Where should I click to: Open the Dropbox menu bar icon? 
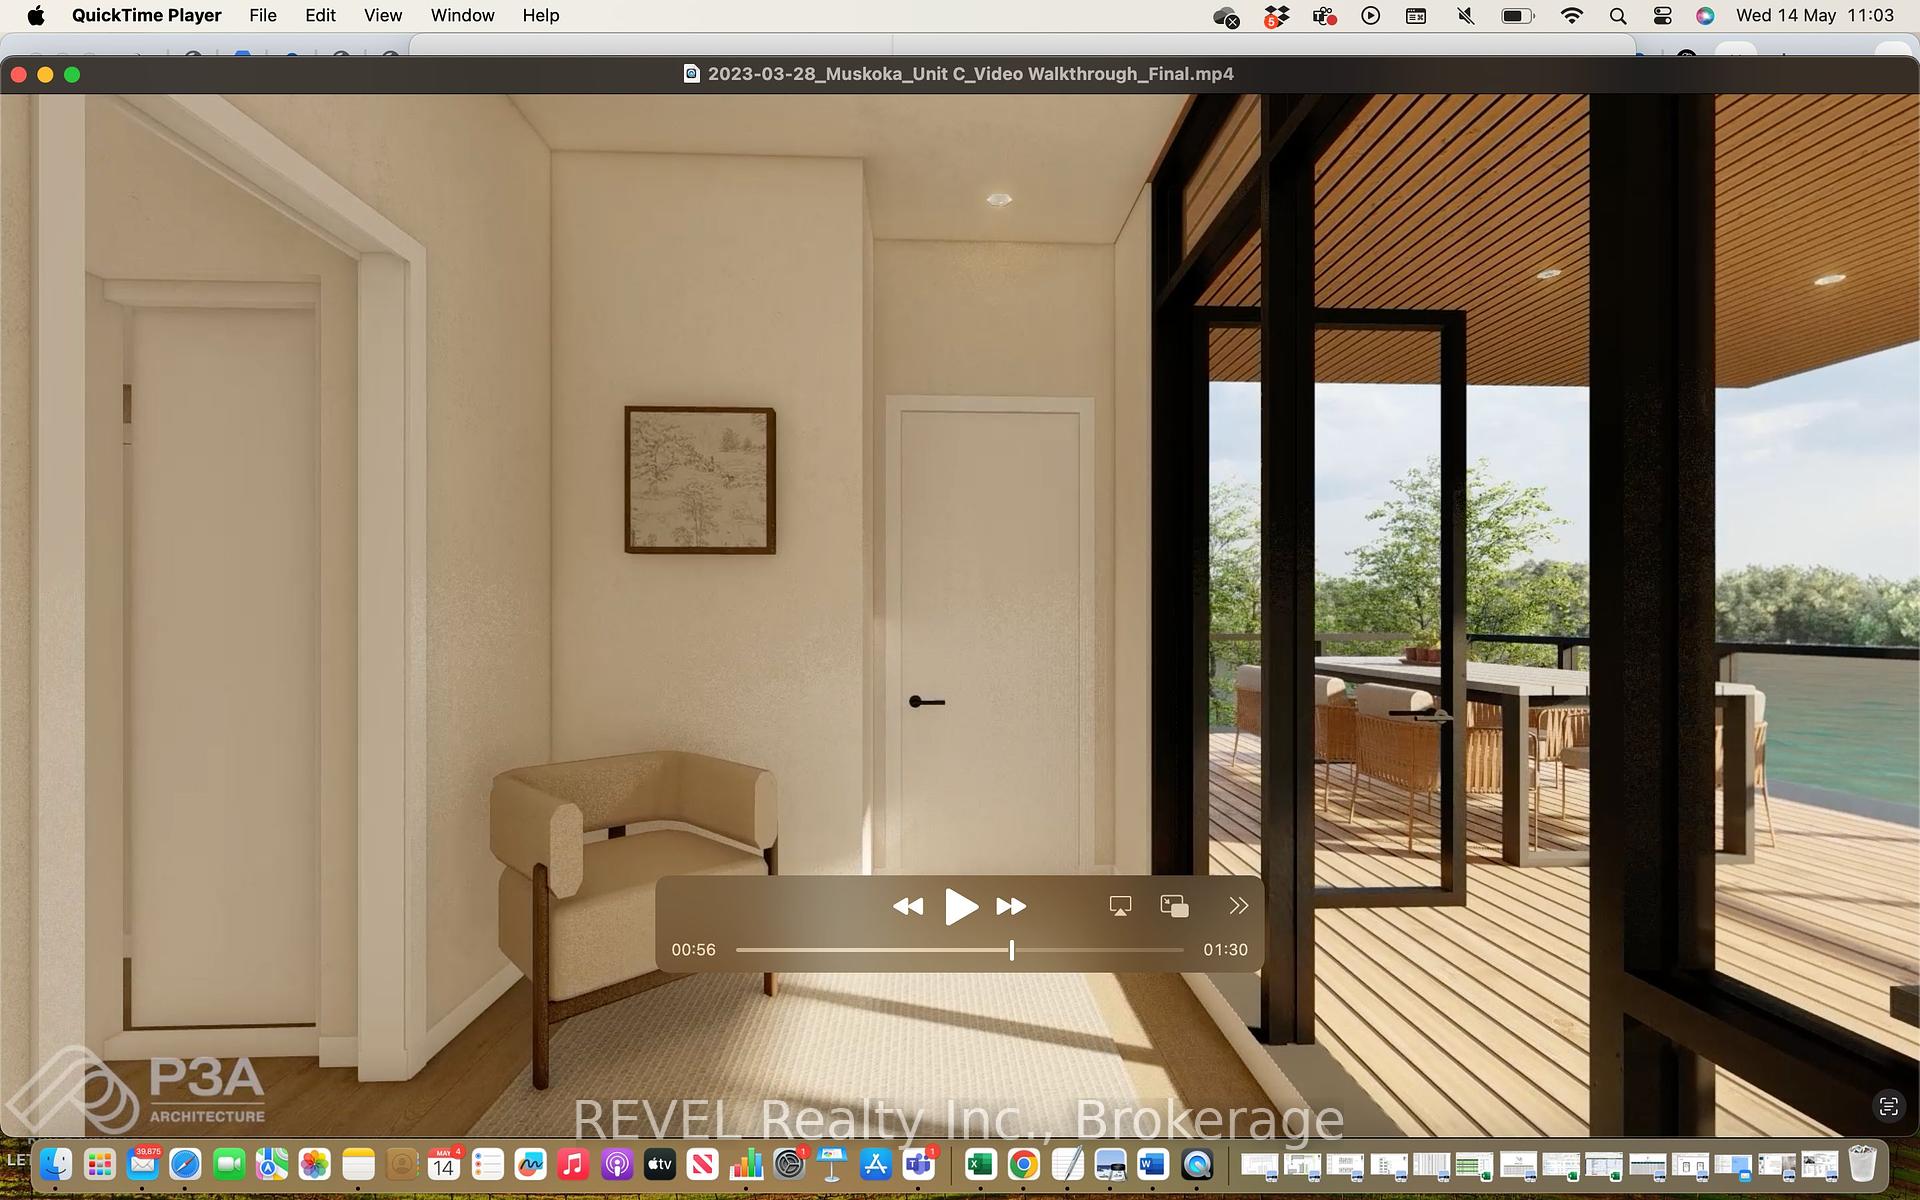(1276, 16)
